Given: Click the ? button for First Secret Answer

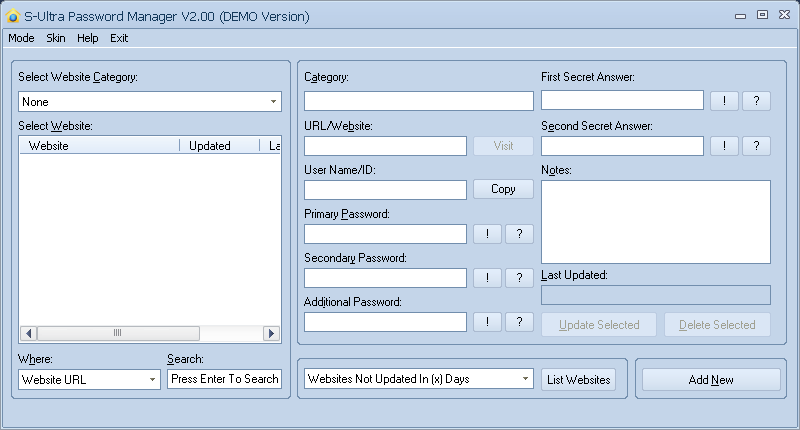Looking at the screenshot, I should (x=757, y=100).
